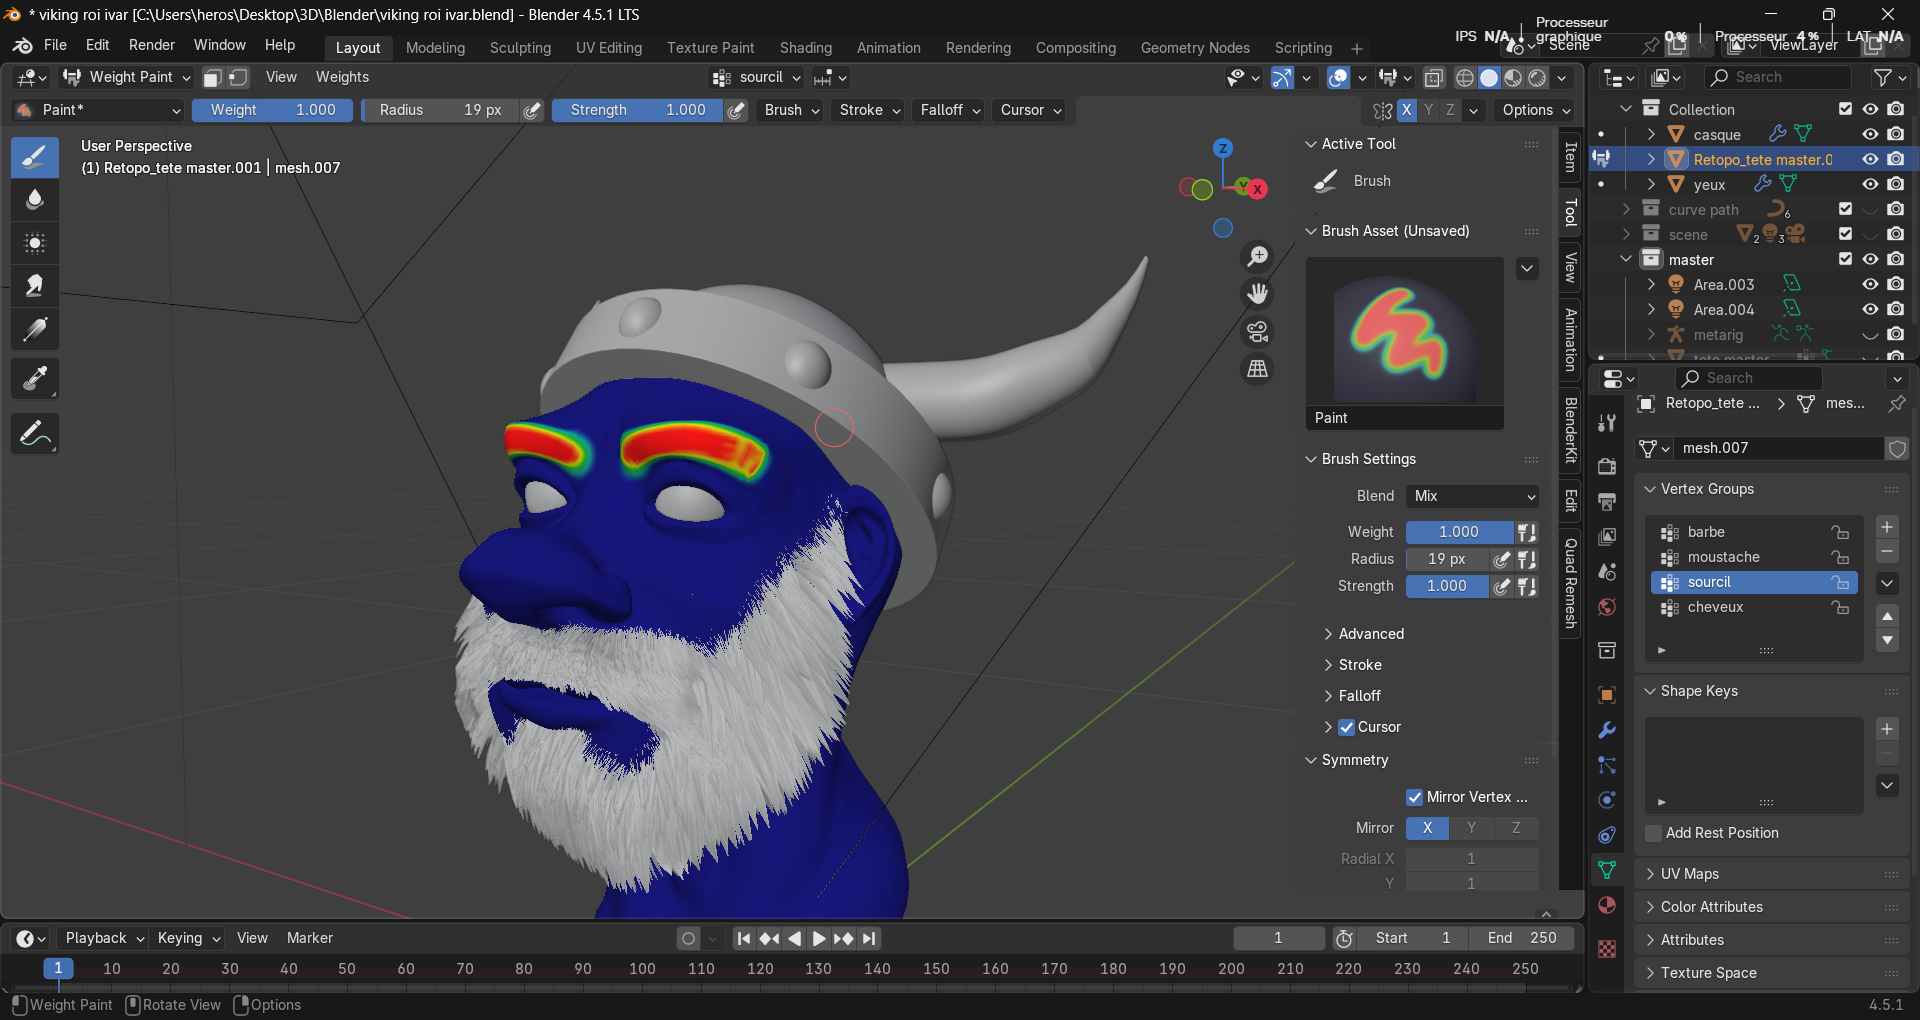Hide the casque object in outliner
Screen dimensions: 1920x1020
click(x=1869, y=134)
